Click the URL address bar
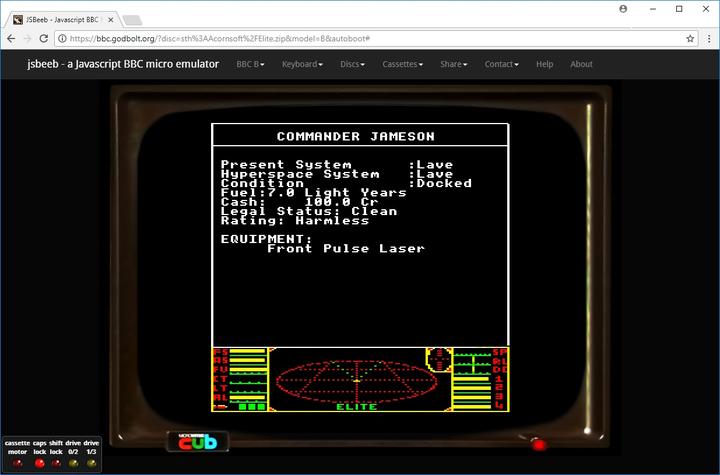 [x=370, y=38]
